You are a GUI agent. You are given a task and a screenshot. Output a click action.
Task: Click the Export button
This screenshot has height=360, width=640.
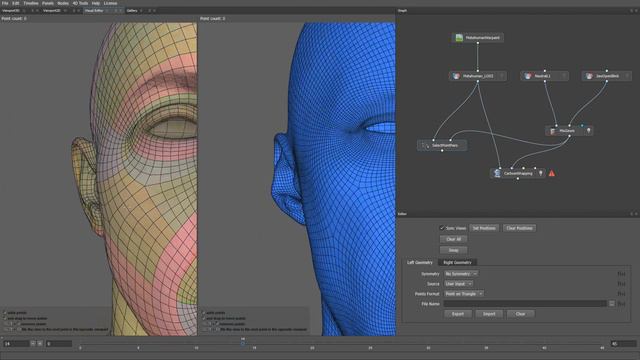coord(458,314)
